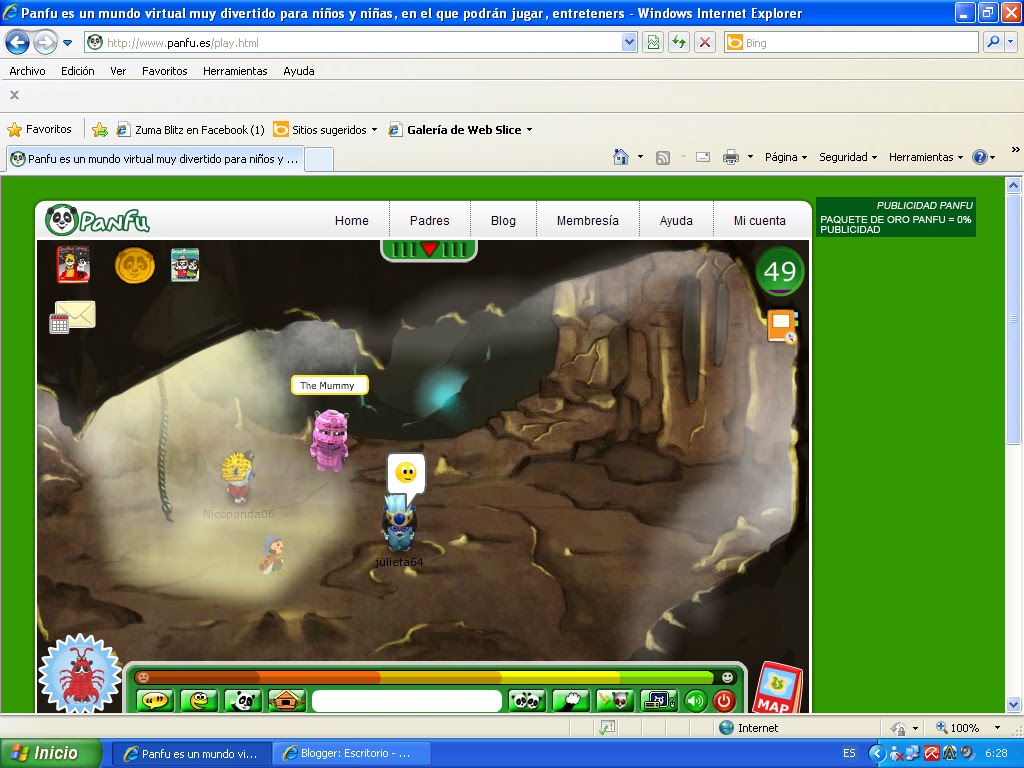Open the Padres page link

point(430,221)
